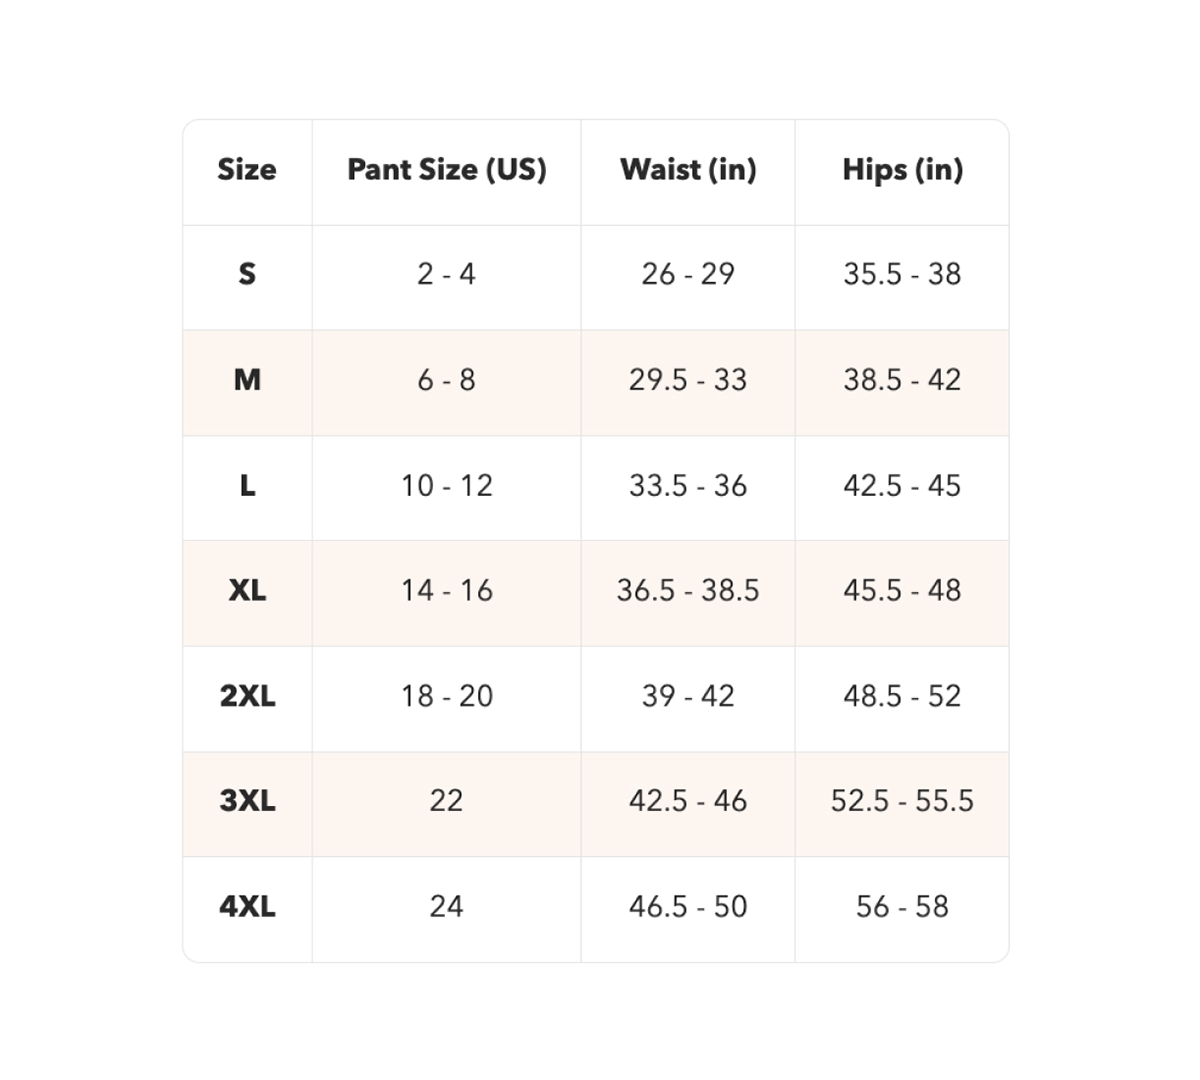Click the pant size cell 18 - 20
Viewport: 1200px width, 1080px height.
coord(446,696)
